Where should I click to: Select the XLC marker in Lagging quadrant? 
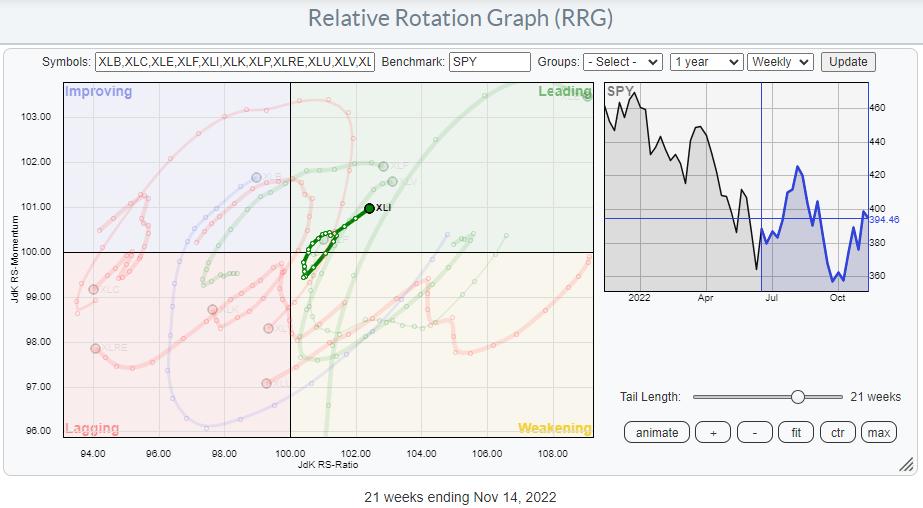click(94, 289)
